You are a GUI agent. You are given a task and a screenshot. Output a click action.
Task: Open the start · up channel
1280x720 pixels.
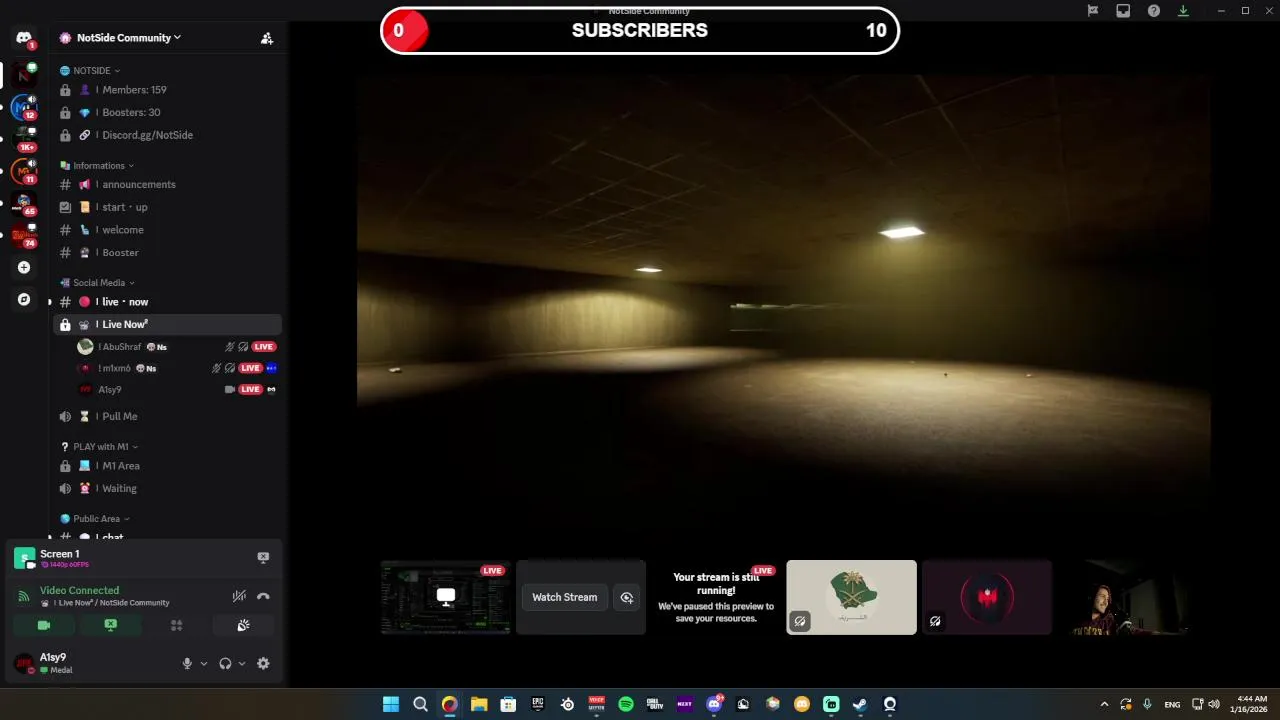167,207
